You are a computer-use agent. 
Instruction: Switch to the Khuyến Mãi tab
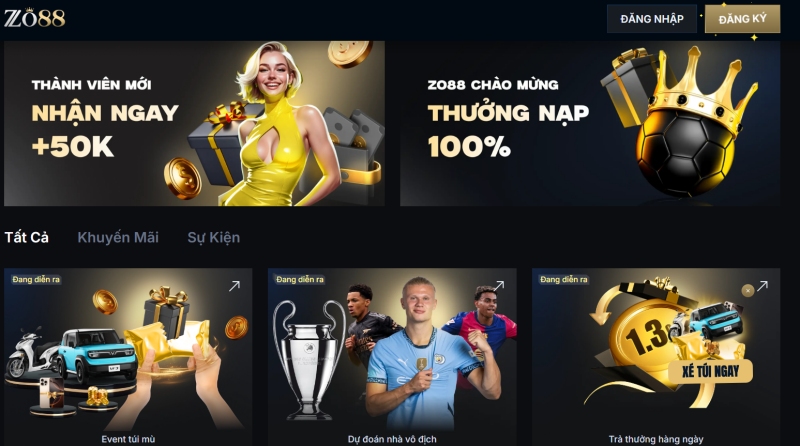tap(118, 237)
